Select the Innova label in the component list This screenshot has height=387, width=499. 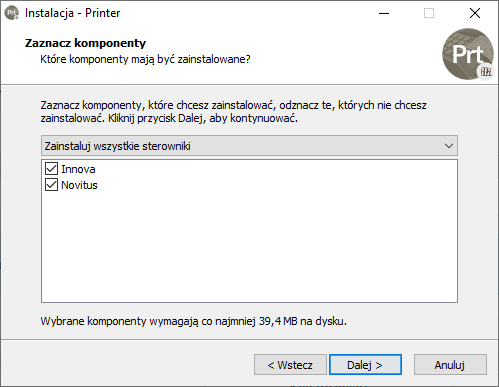(x=78, y=169)
